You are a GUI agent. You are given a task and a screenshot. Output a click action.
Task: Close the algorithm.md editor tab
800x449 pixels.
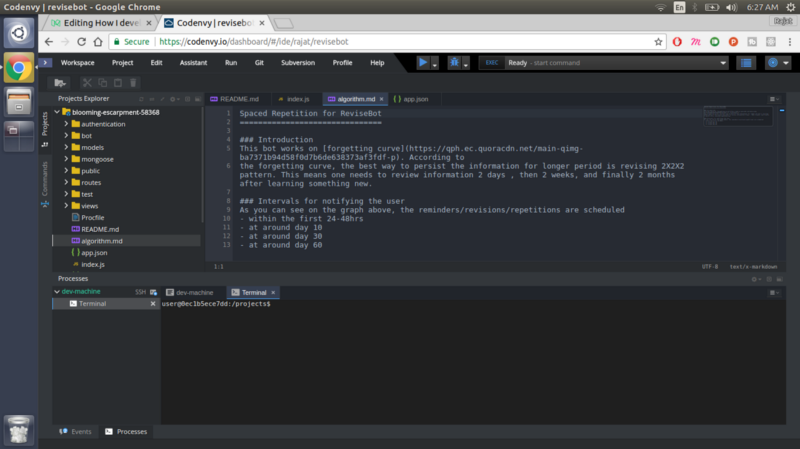point(383,99)
